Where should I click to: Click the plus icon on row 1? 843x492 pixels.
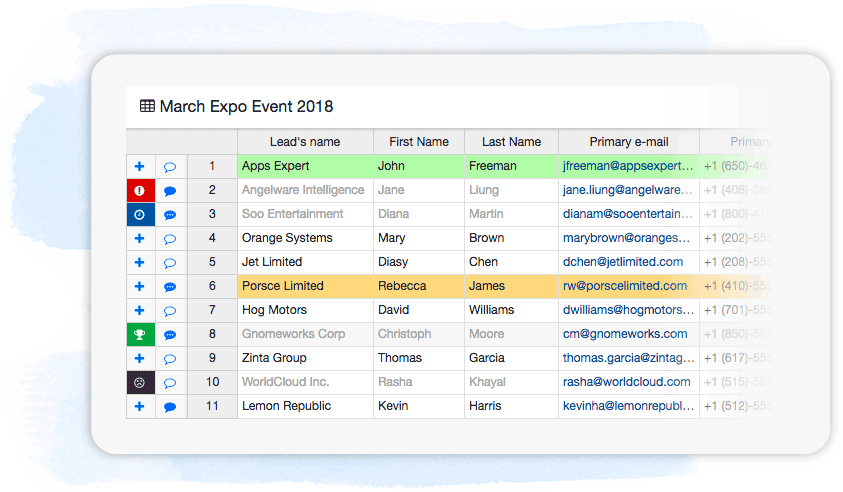[x=140, y=166]
